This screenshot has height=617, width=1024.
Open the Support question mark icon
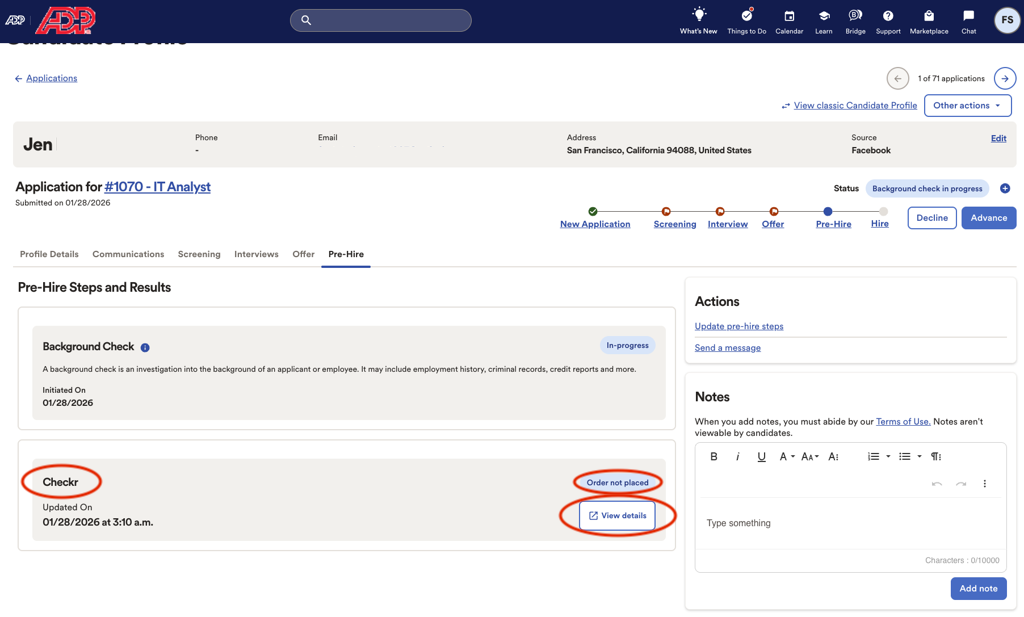[x=888, y=16]
